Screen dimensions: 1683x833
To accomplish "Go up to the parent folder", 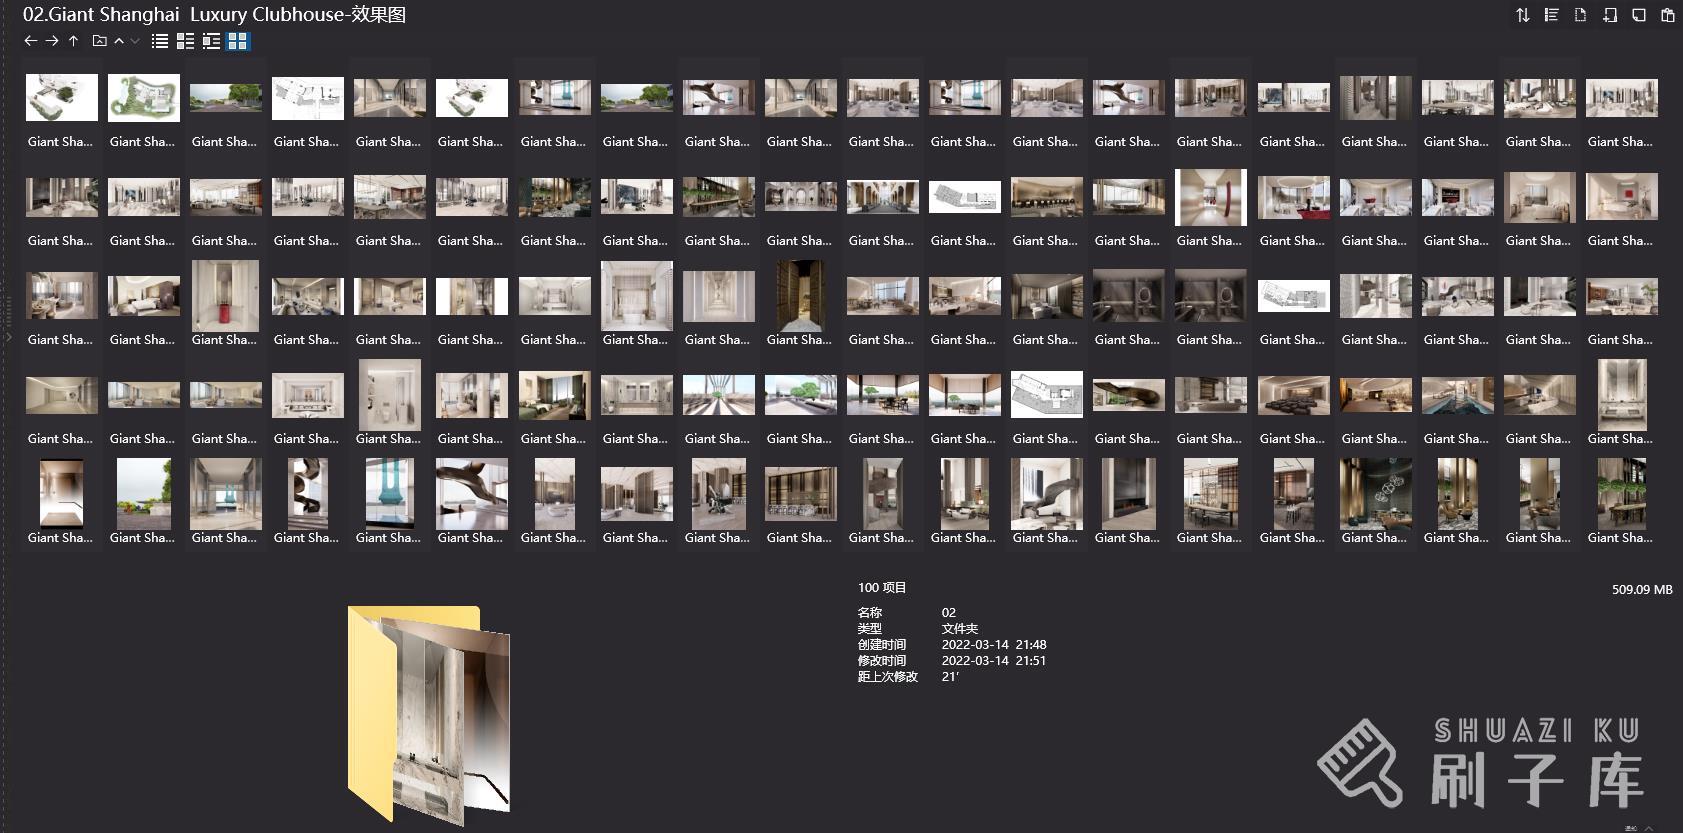I will click(x=73, y=41).
